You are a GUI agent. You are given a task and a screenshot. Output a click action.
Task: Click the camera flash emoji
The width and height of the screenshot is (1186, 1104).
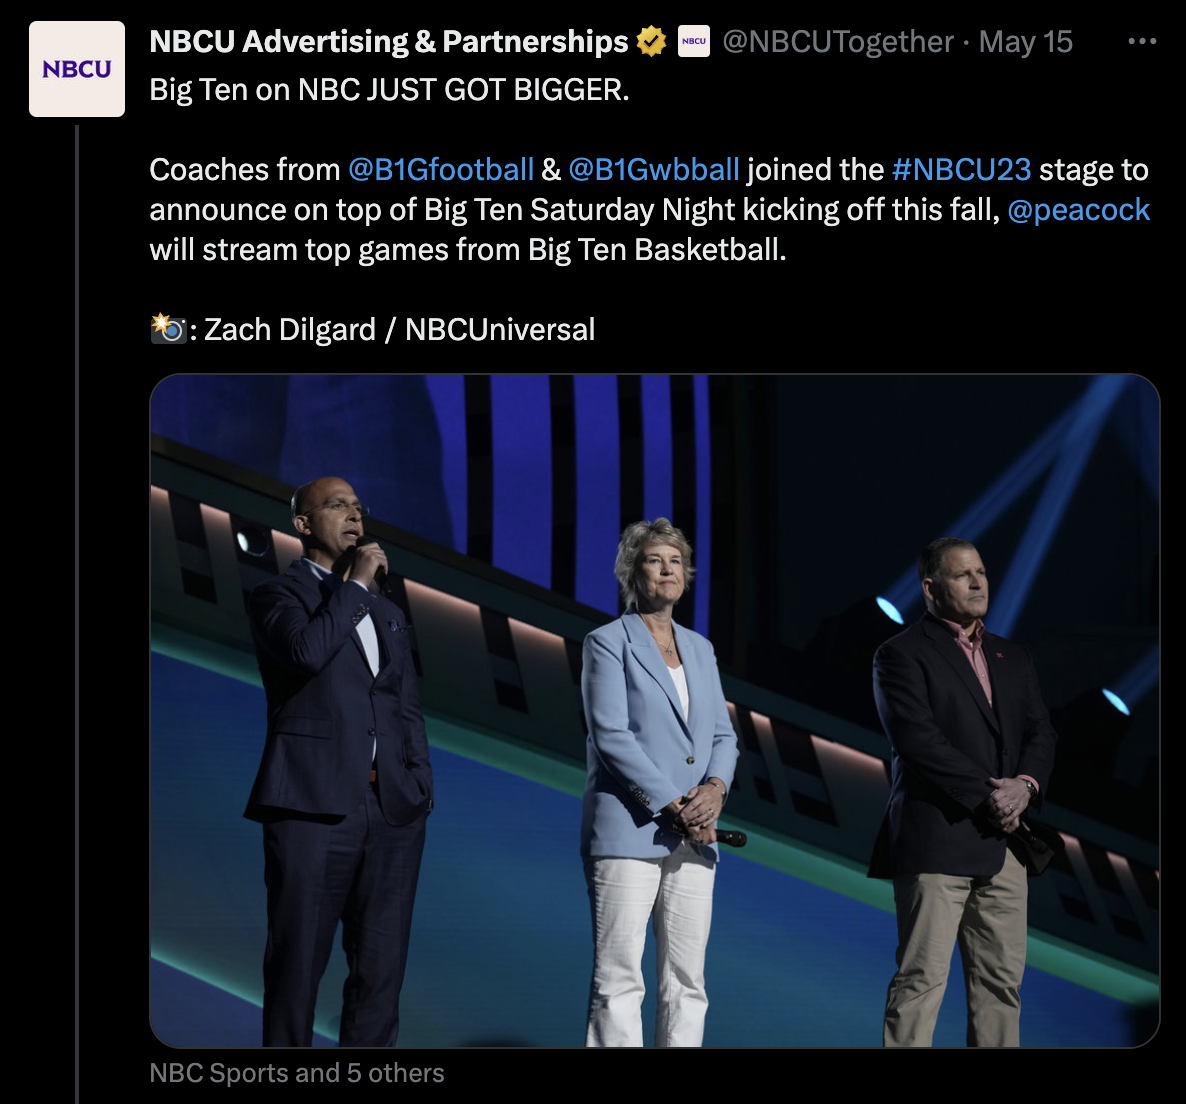(167, 329)
